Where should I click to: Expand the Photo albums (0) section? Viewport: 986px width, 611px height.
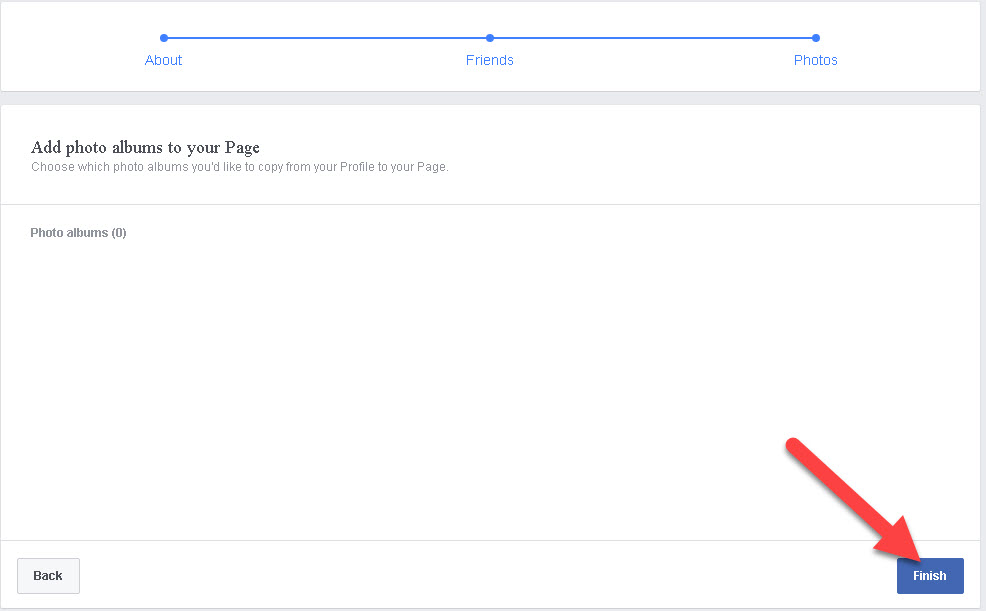pyautogui.click(x=78, y=232)
